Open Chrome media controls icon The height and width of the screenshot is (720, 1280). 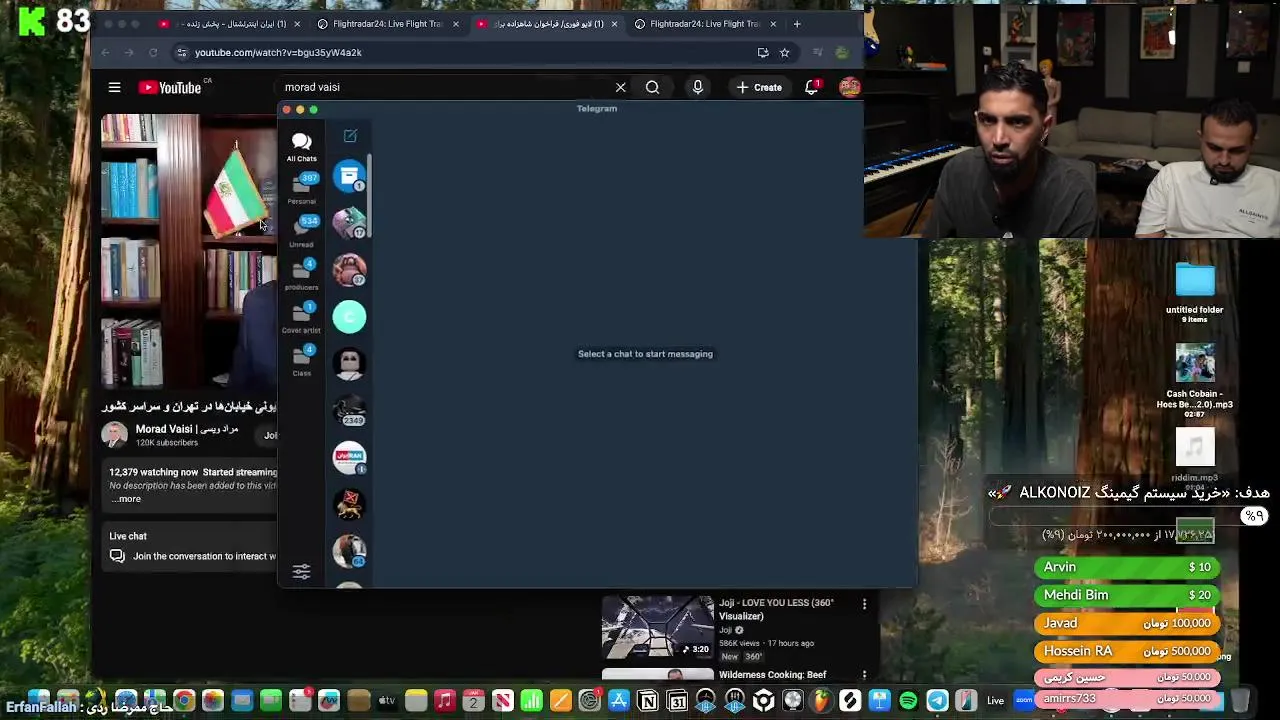[x=817, y=52]
